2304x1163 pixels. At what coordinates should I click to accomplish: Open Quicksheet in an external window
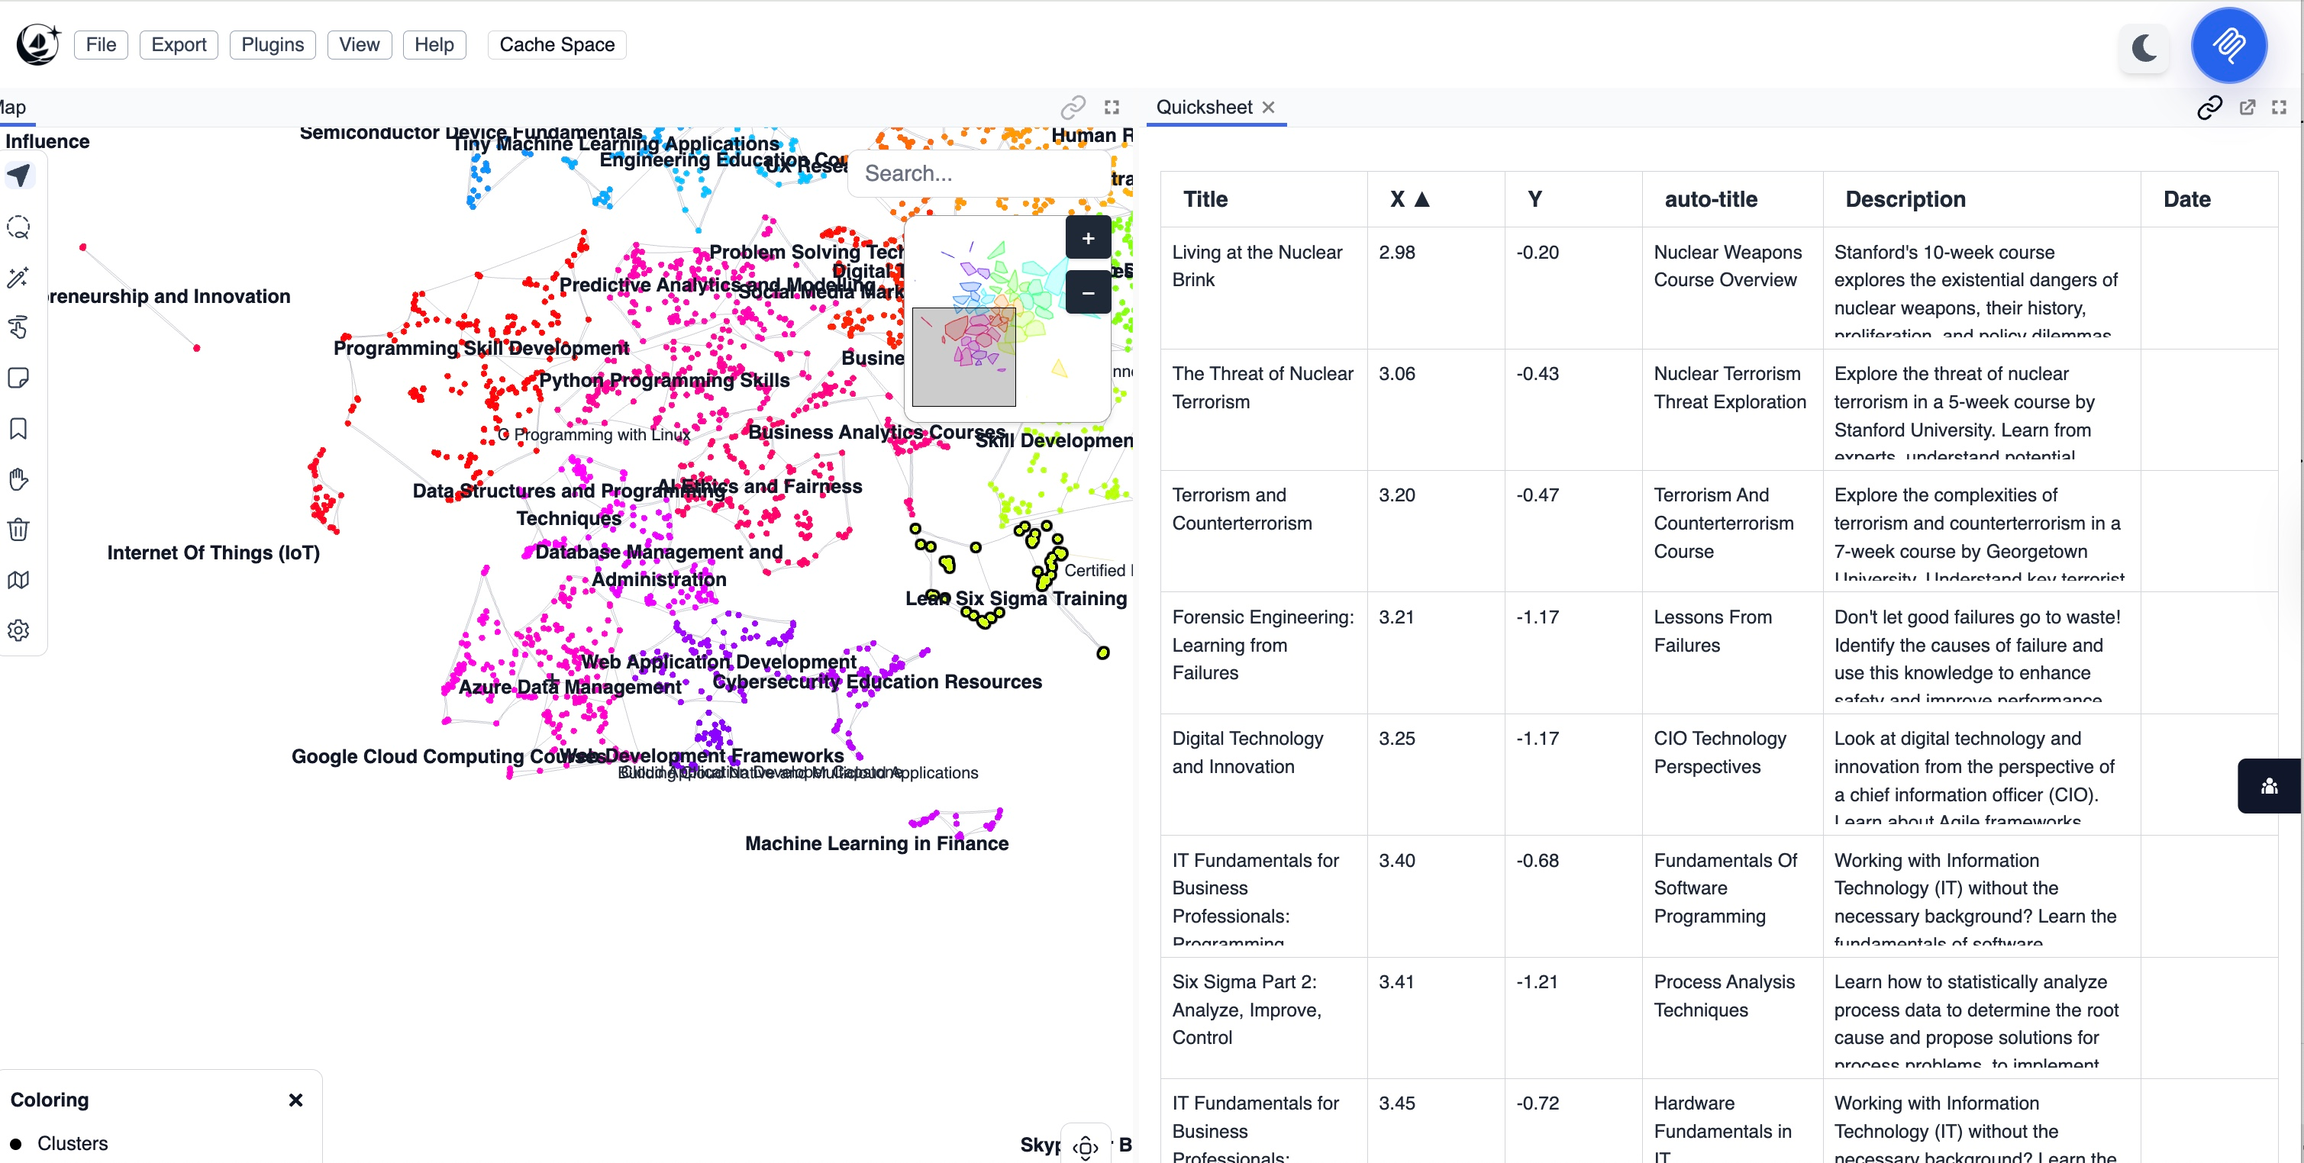point(2247,107)
